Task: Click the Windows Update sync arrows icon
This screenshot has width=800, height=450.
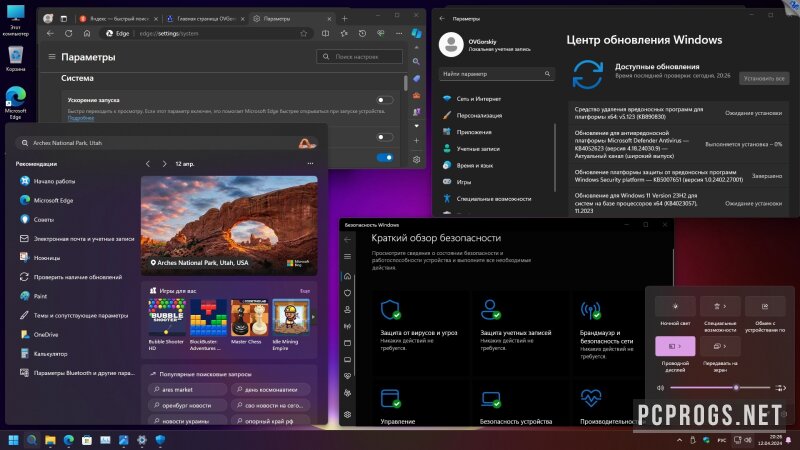Action: pos(587,74)
